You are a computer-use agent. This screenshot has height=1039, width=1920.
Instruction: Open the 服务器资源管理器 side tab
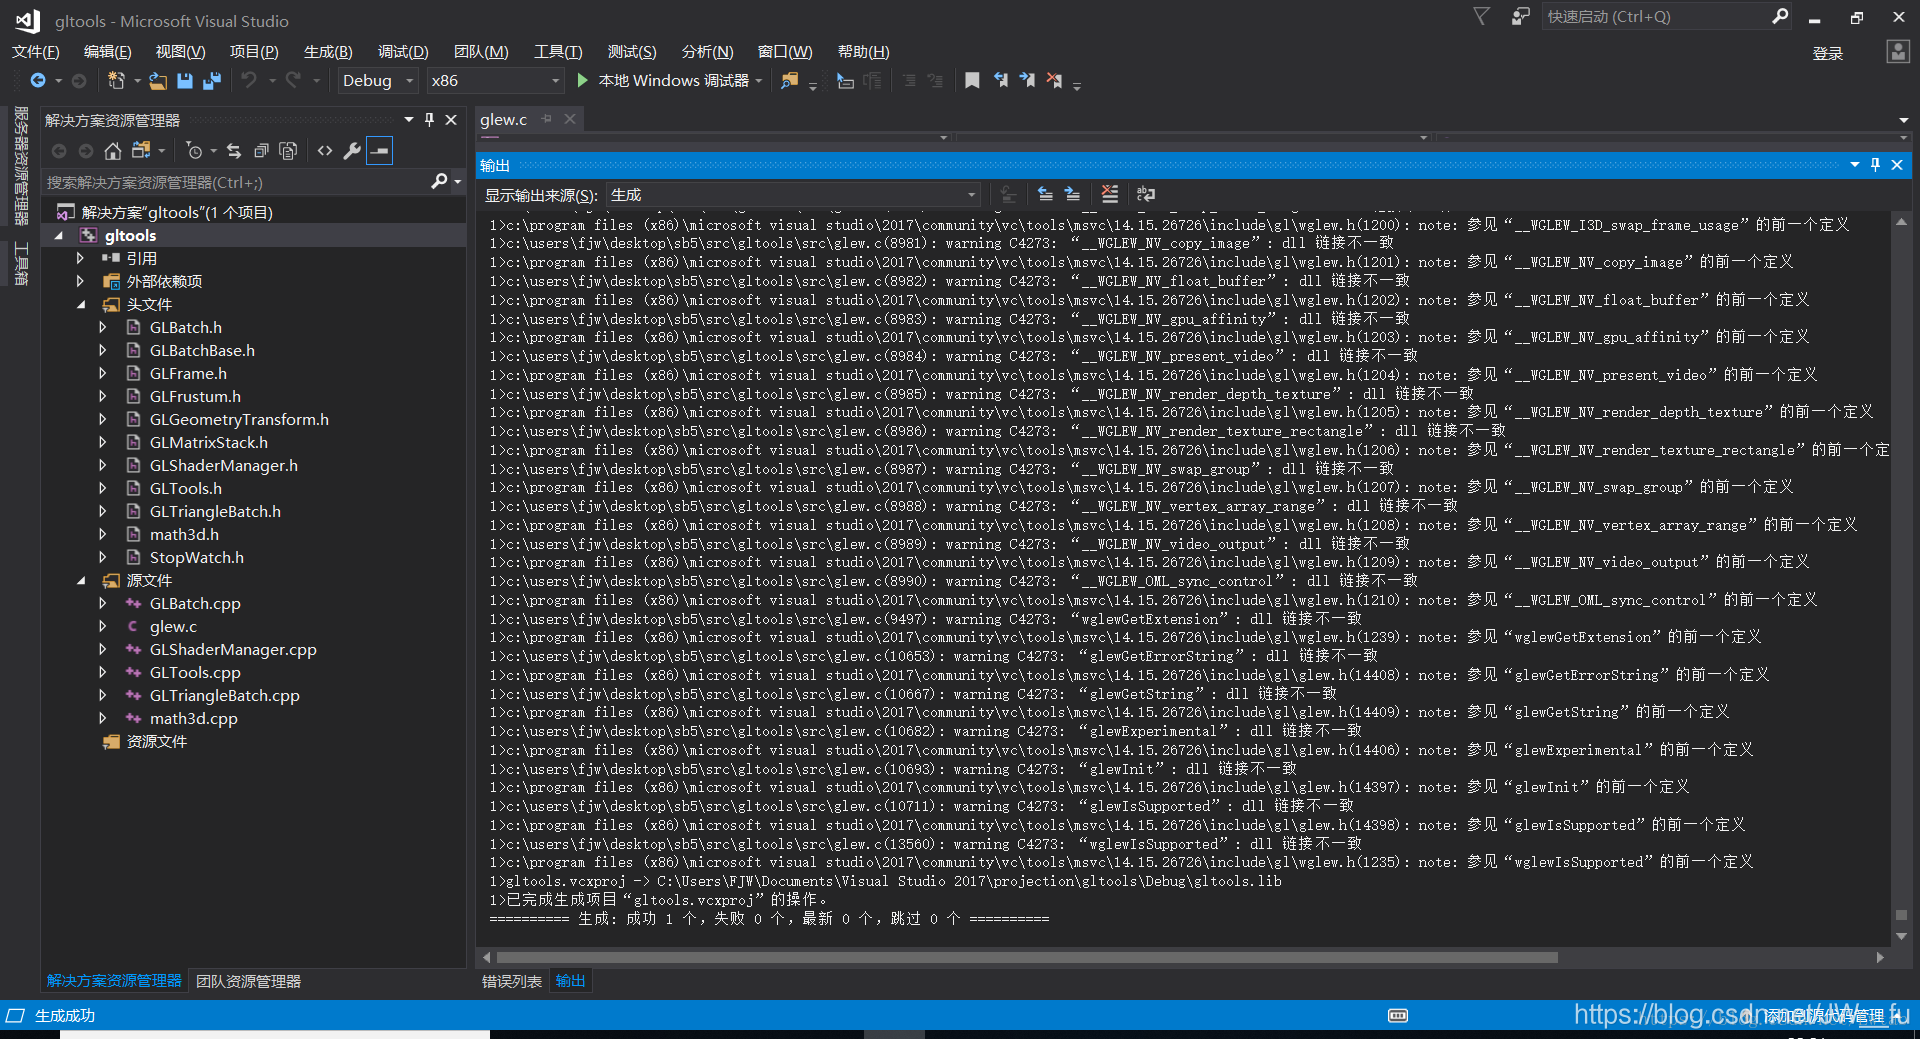click(x=20, y=166)
